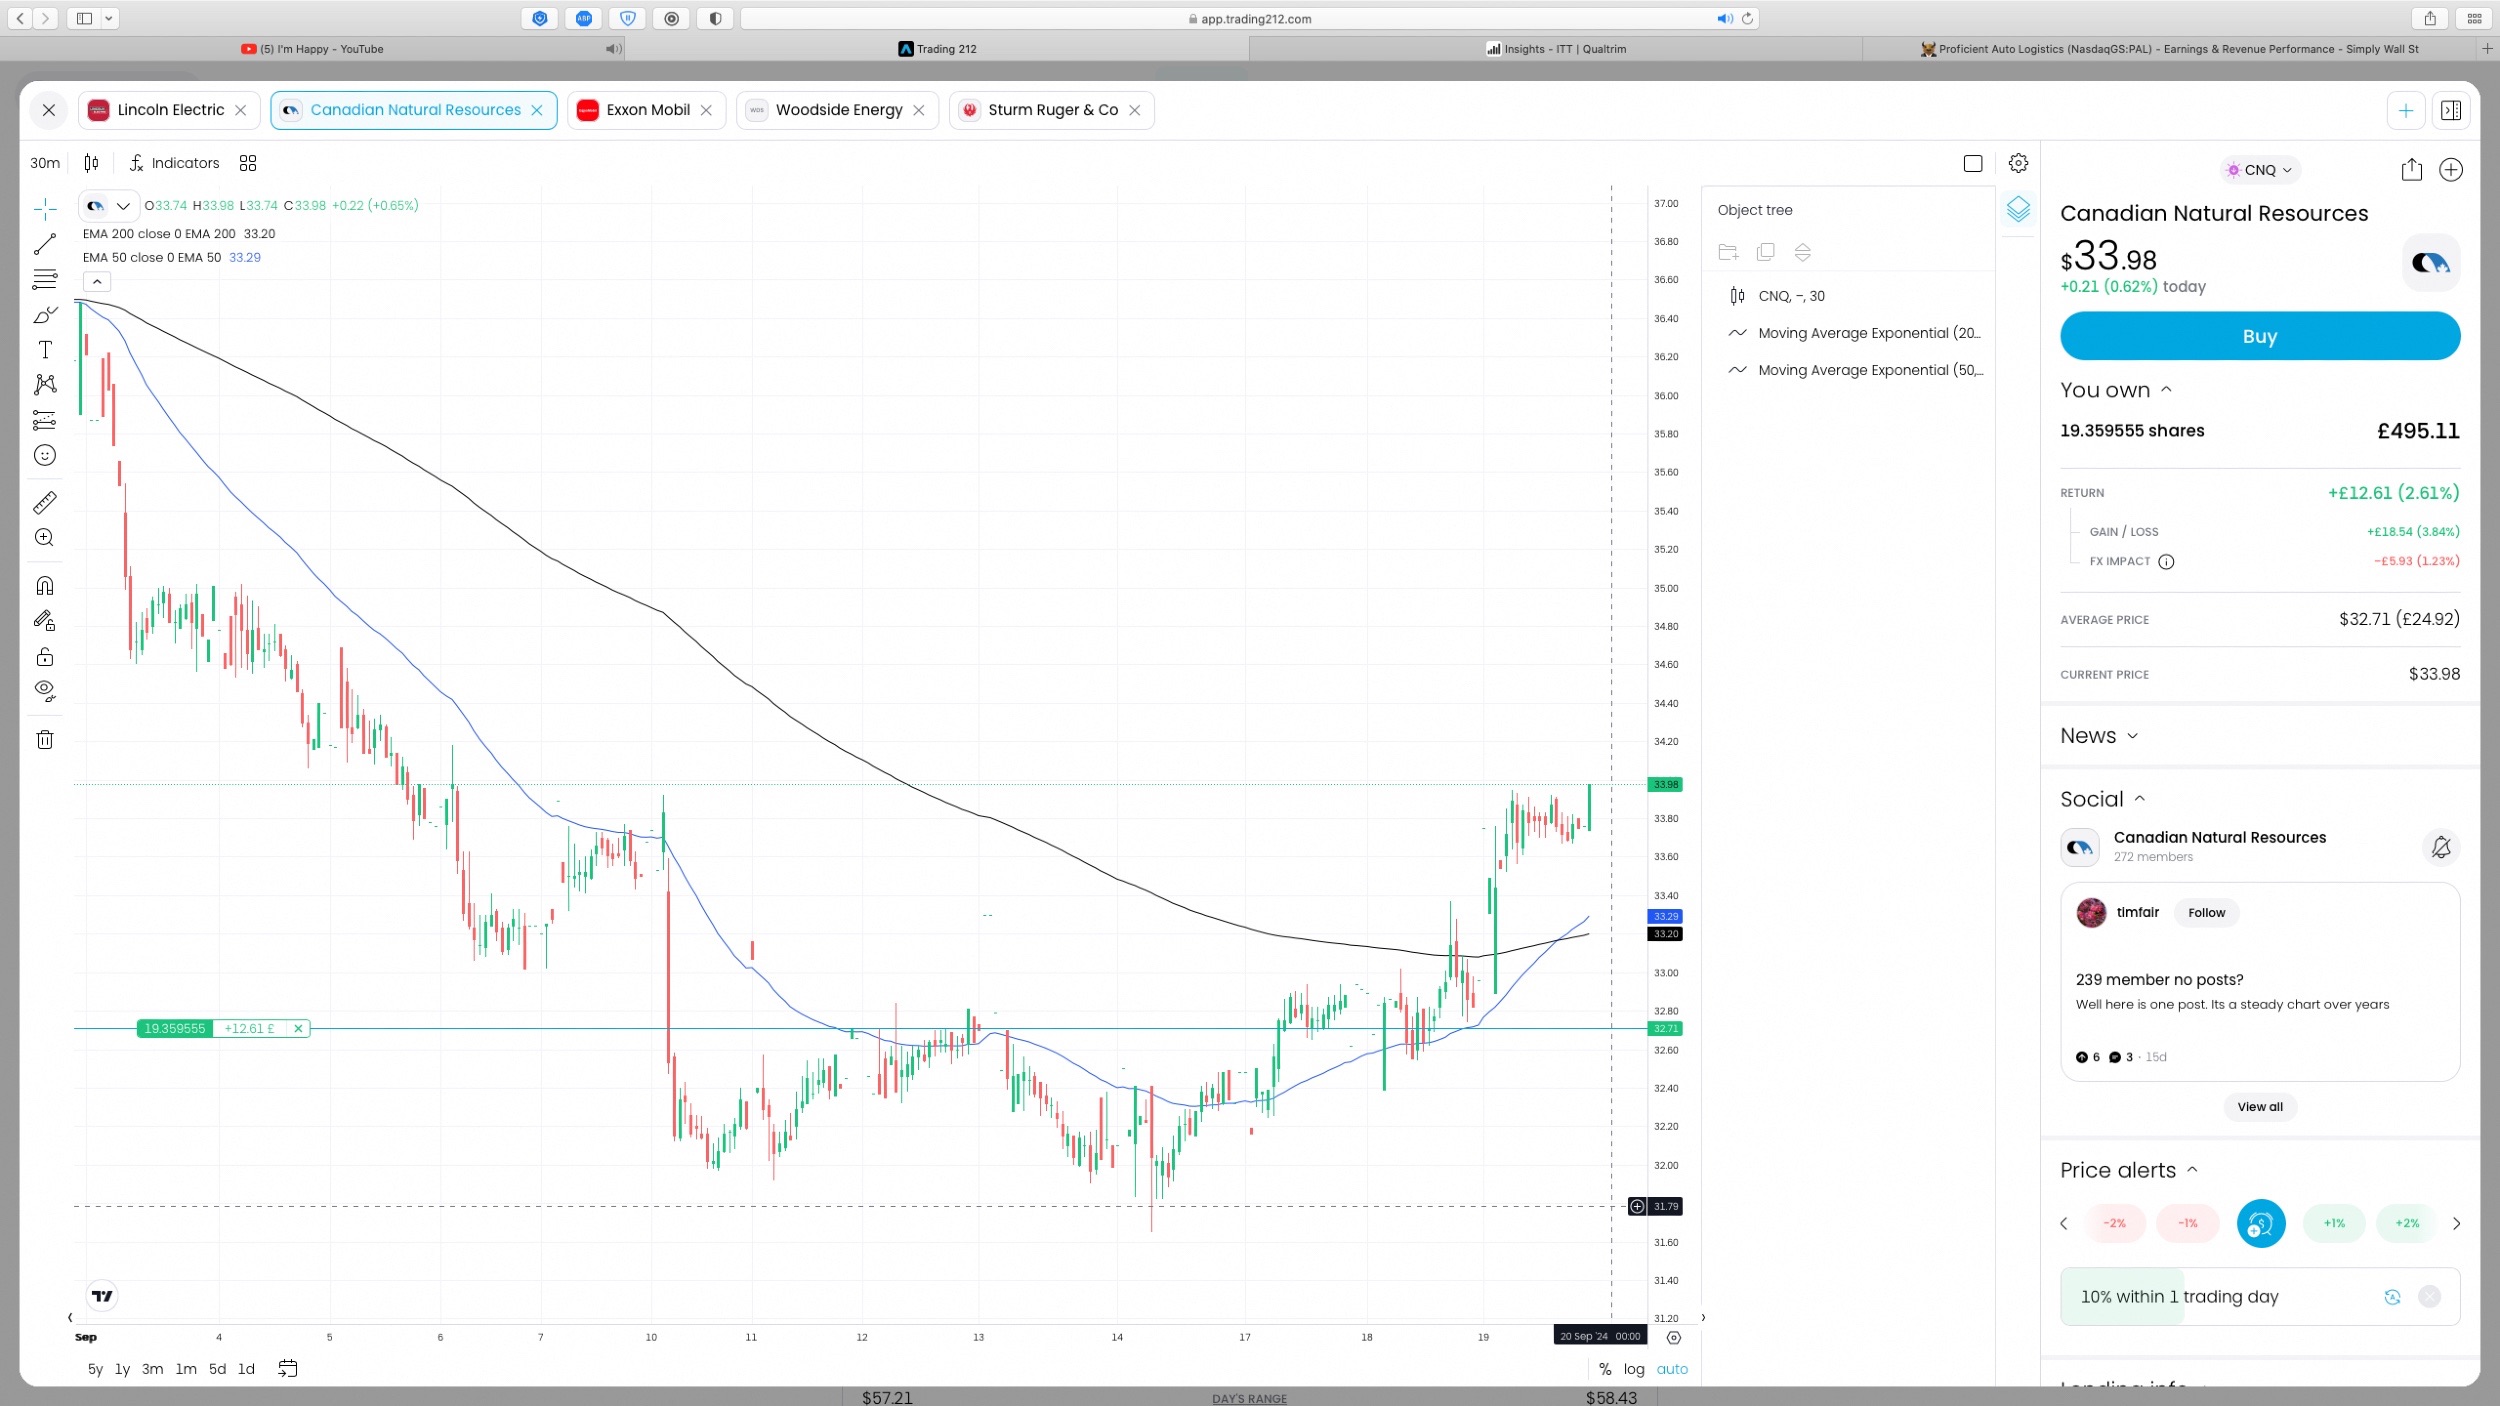The width and height of the screenshot is (2500, 1406).
Task: Follow user timfair
Action: click(2206, 913)
